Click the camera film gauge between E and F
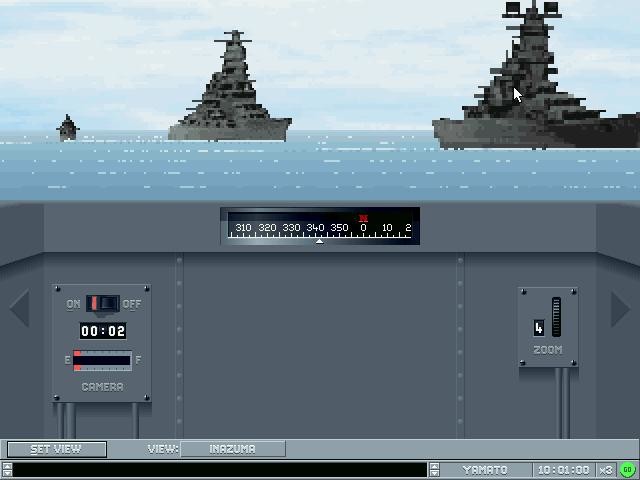The height and width of the screenshot is (480, 640). point(102,360)
